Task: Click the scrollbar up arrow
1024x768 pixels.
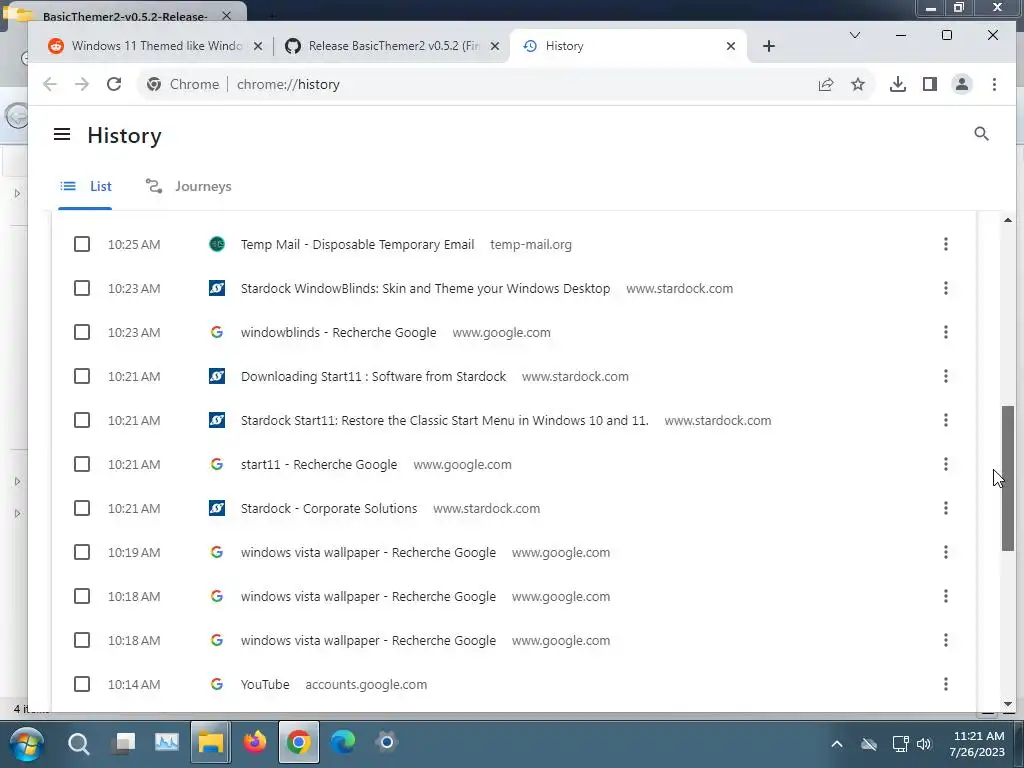Action: tap(1008, 220)
